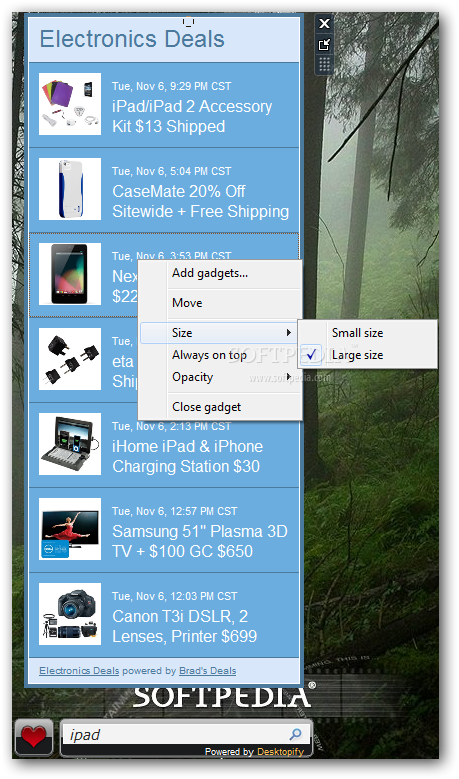Click timestamp Tue, Nov 6, 12:03 PM CST
The image size is (459, 779).
point(174,596)
